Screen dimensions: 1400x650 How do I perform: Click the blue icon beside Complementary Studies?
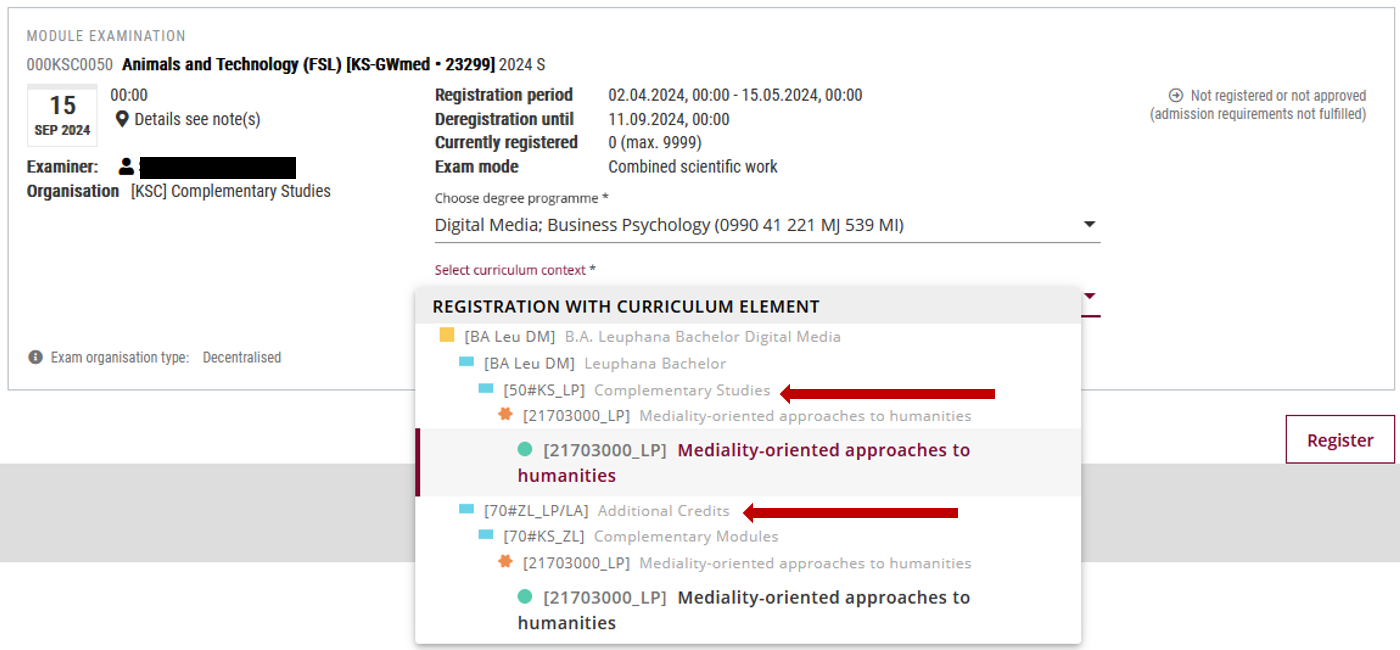[x=486, y=389]
